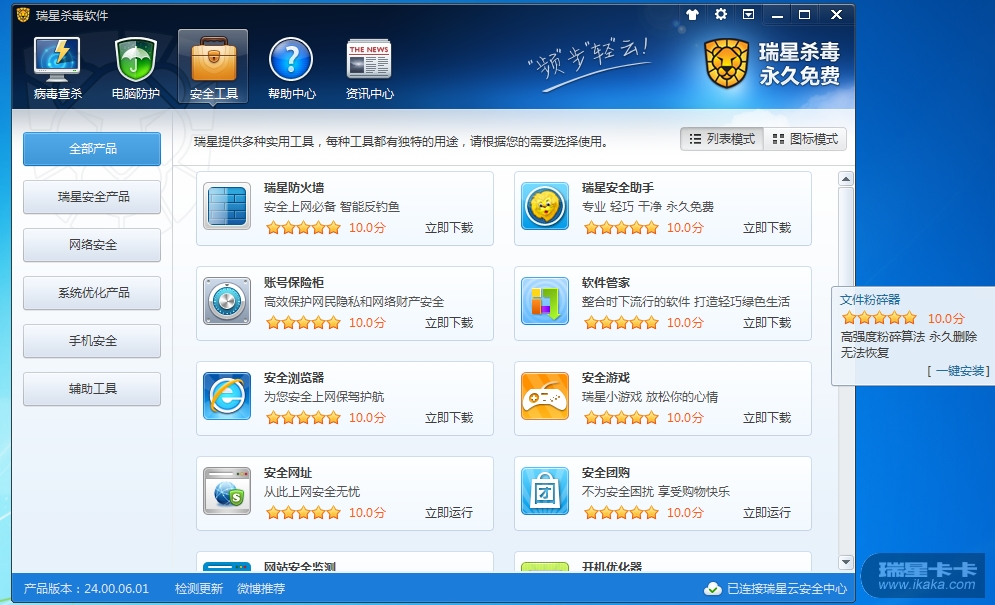Click the star rating of 瑞星防火墙
This screenshot has width=995, height=605.
point(303,227)
